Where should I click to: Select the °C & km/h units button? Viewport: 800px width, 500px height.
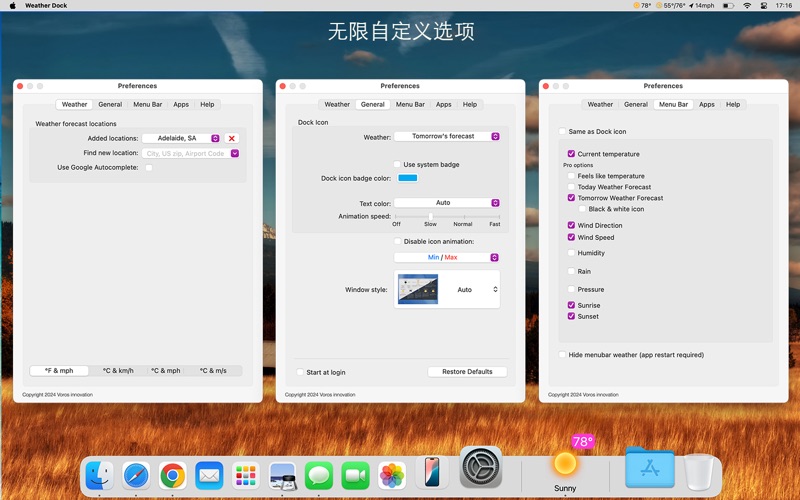[x=118, y=371]
